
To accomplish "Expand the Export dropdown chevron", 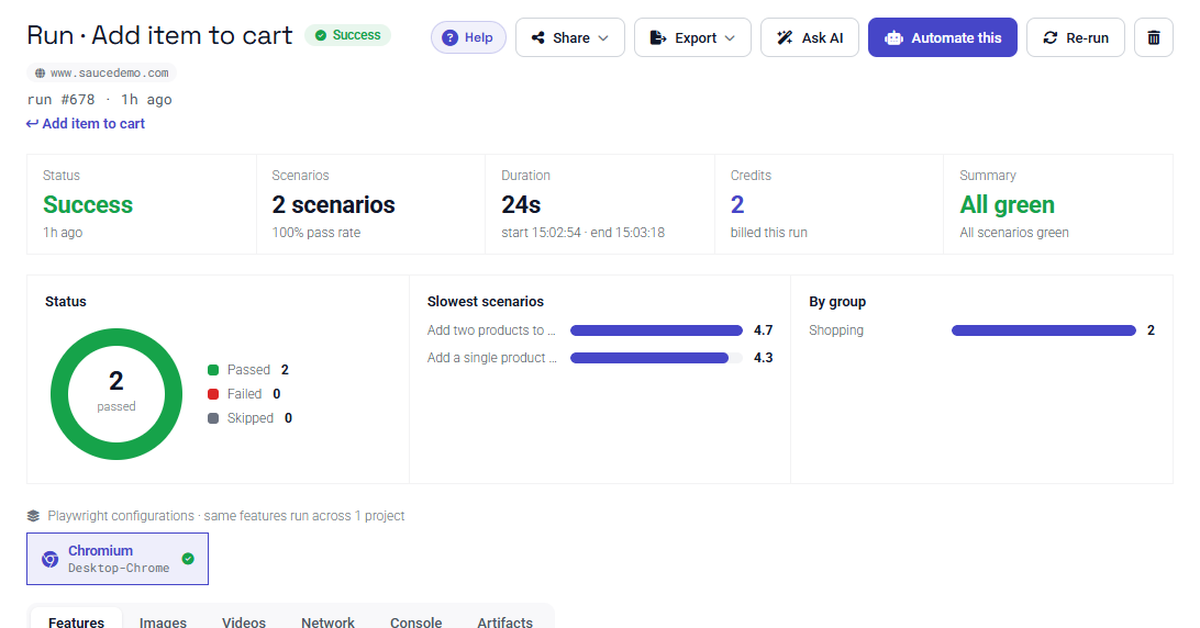I will 729,38.
